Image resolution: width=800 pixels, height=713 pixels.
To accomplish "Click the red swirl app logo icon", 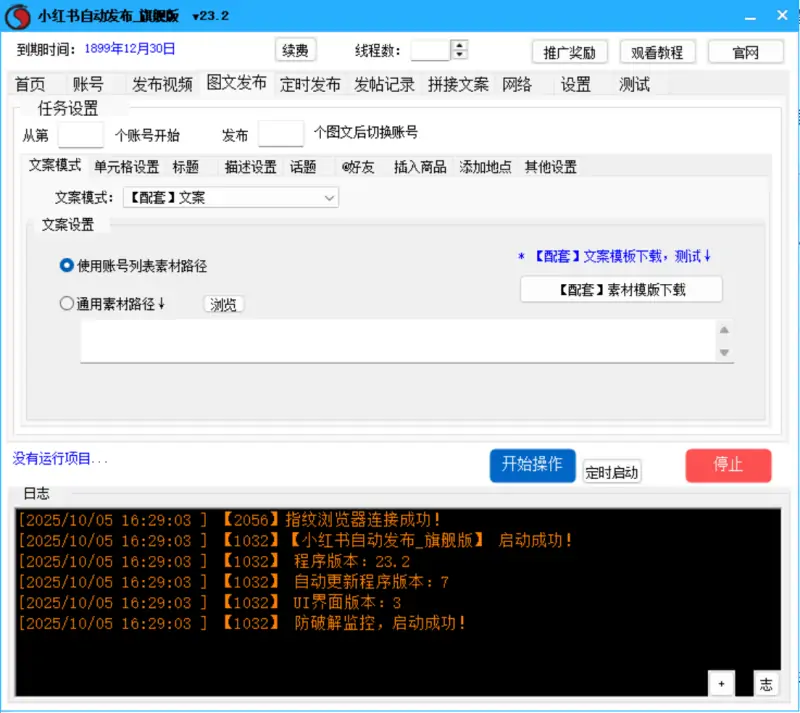I will 17,16.
